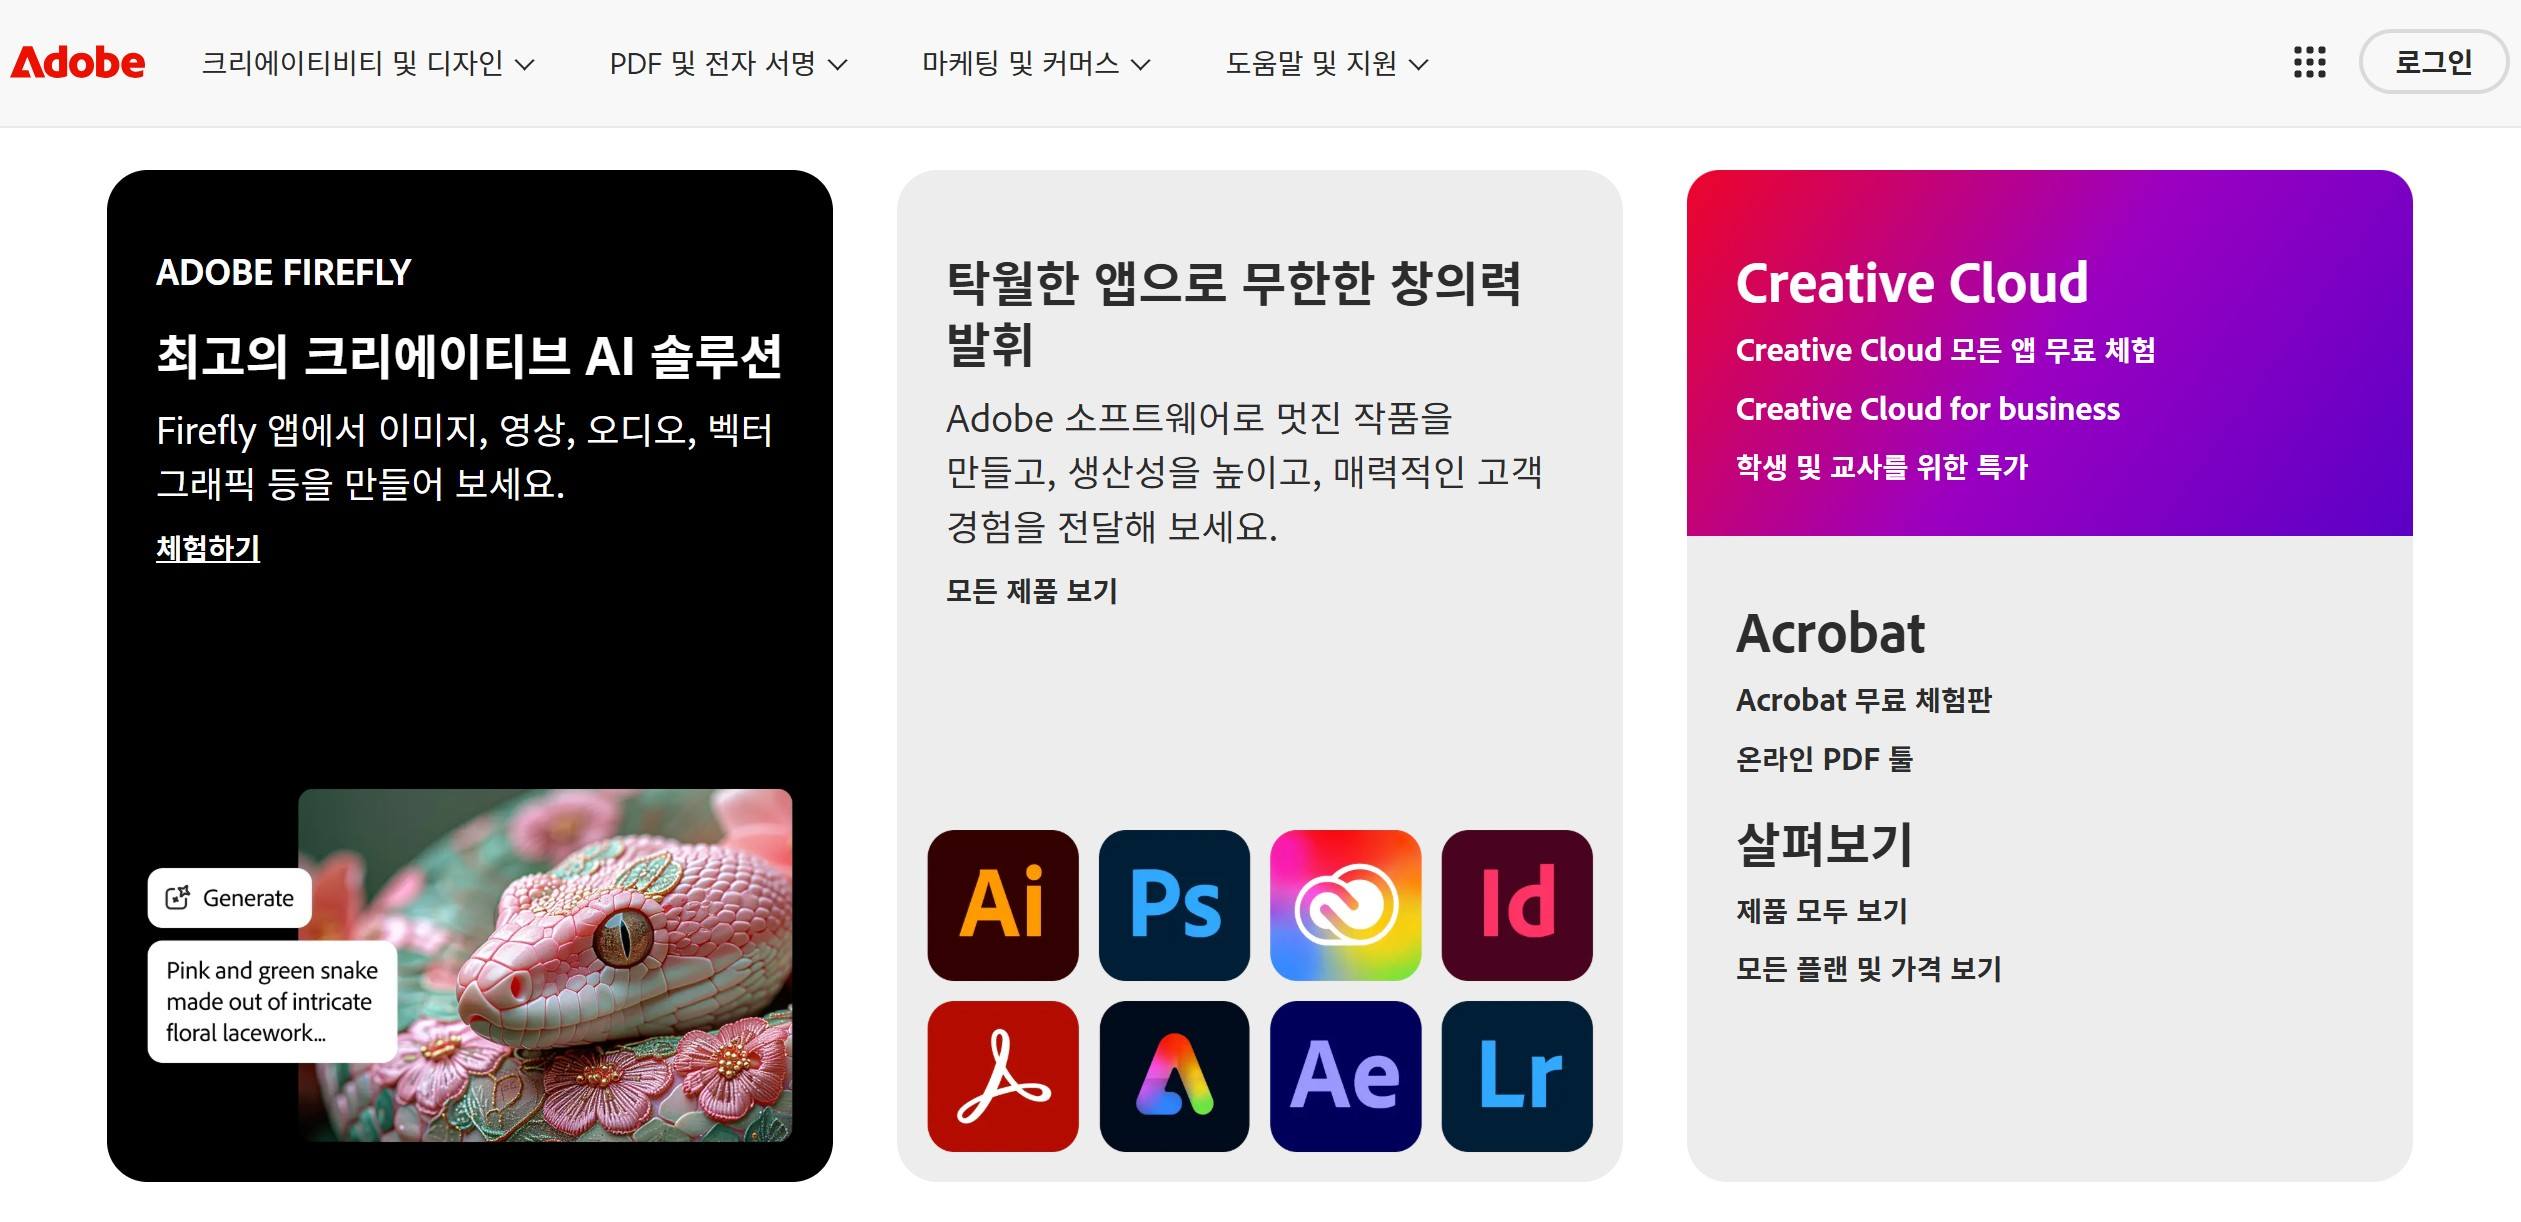The height and width of the screenshot is (1222, 2521).
Task: Open the app launcher waffle grid
Action: [2310, 61]
